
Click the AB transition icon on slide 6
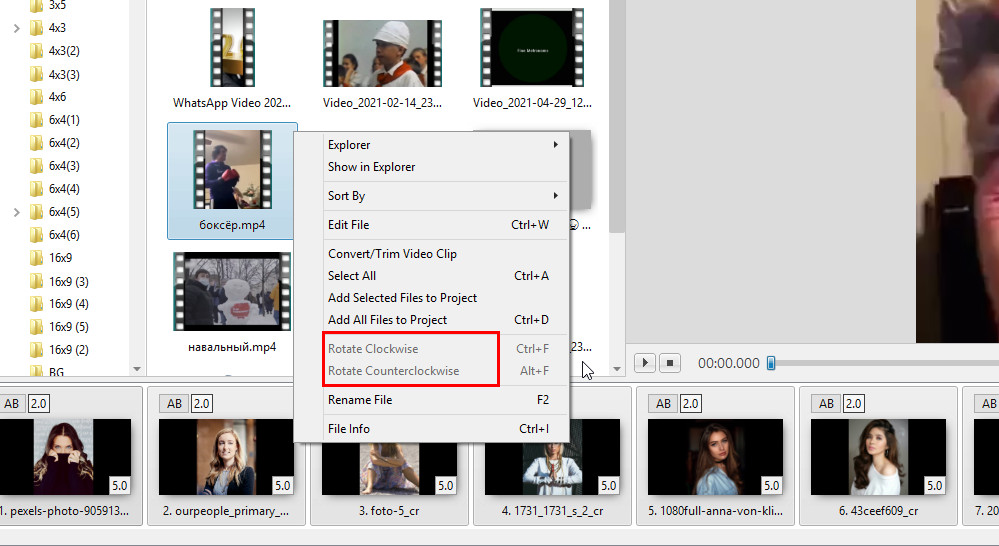(825, 403)
